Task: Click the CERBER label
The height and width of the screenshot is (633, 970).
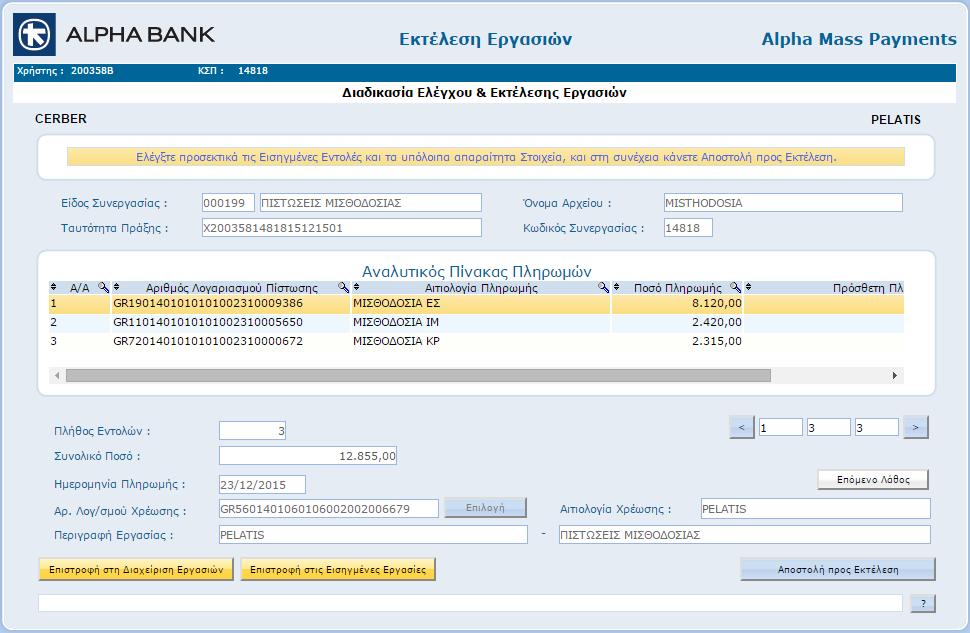Action: [61, 119]
